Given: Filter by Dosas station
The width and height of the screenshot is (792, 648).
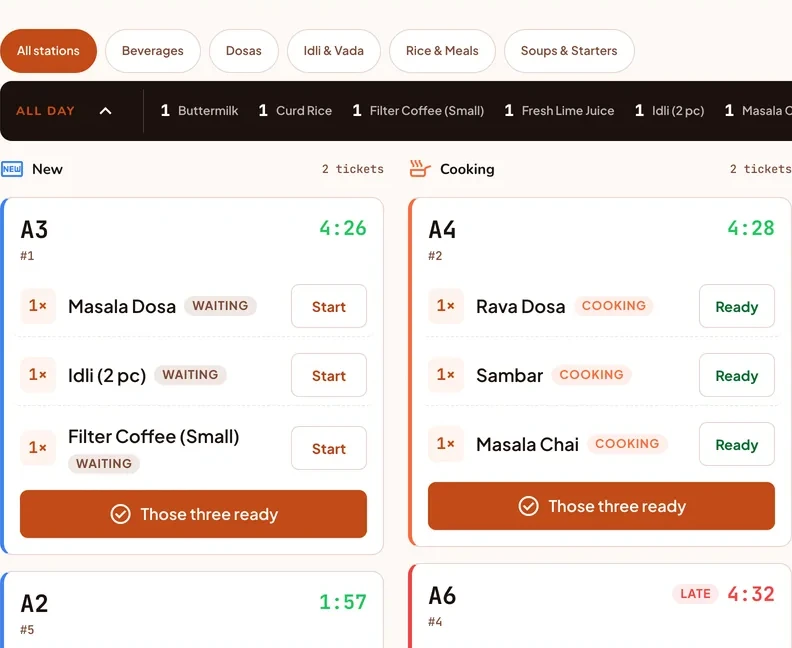Looking at the screenshot, I should (x=243, y=51).
